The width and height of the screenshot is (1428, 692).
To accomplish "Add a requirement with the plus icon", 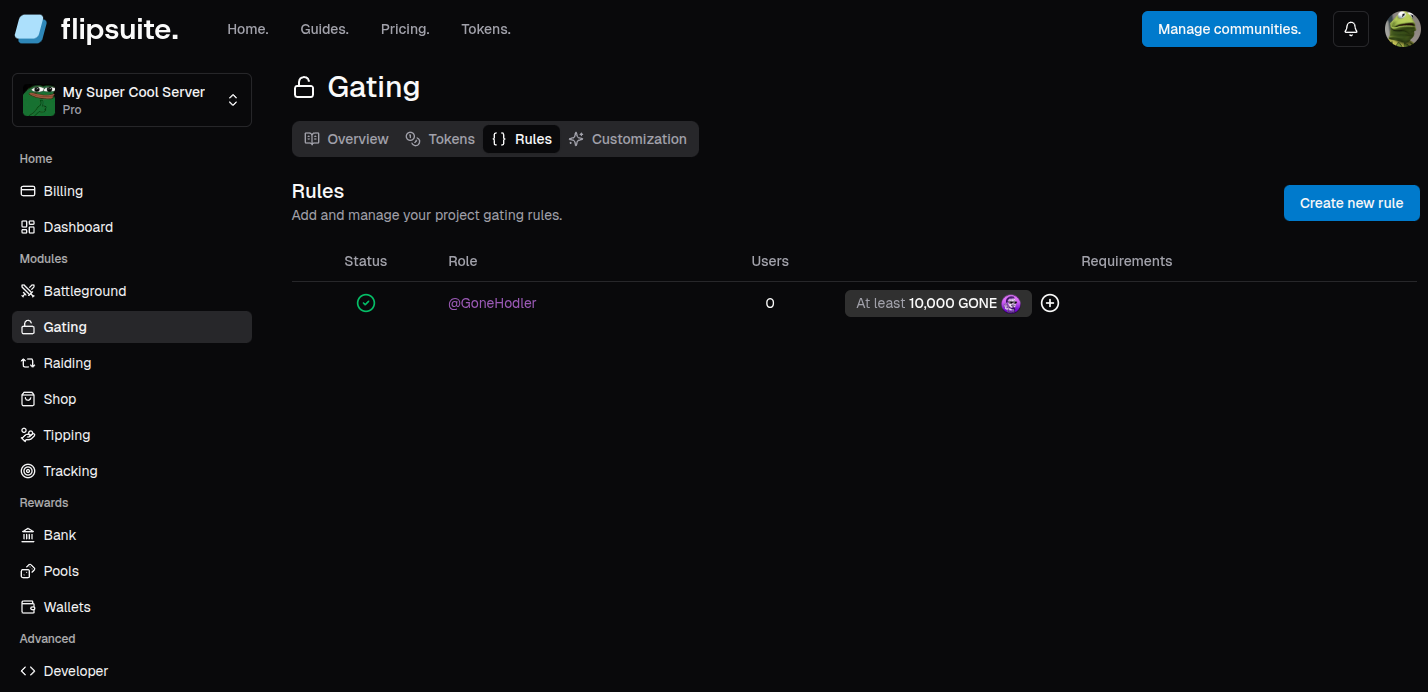I will pos(1050,303).
